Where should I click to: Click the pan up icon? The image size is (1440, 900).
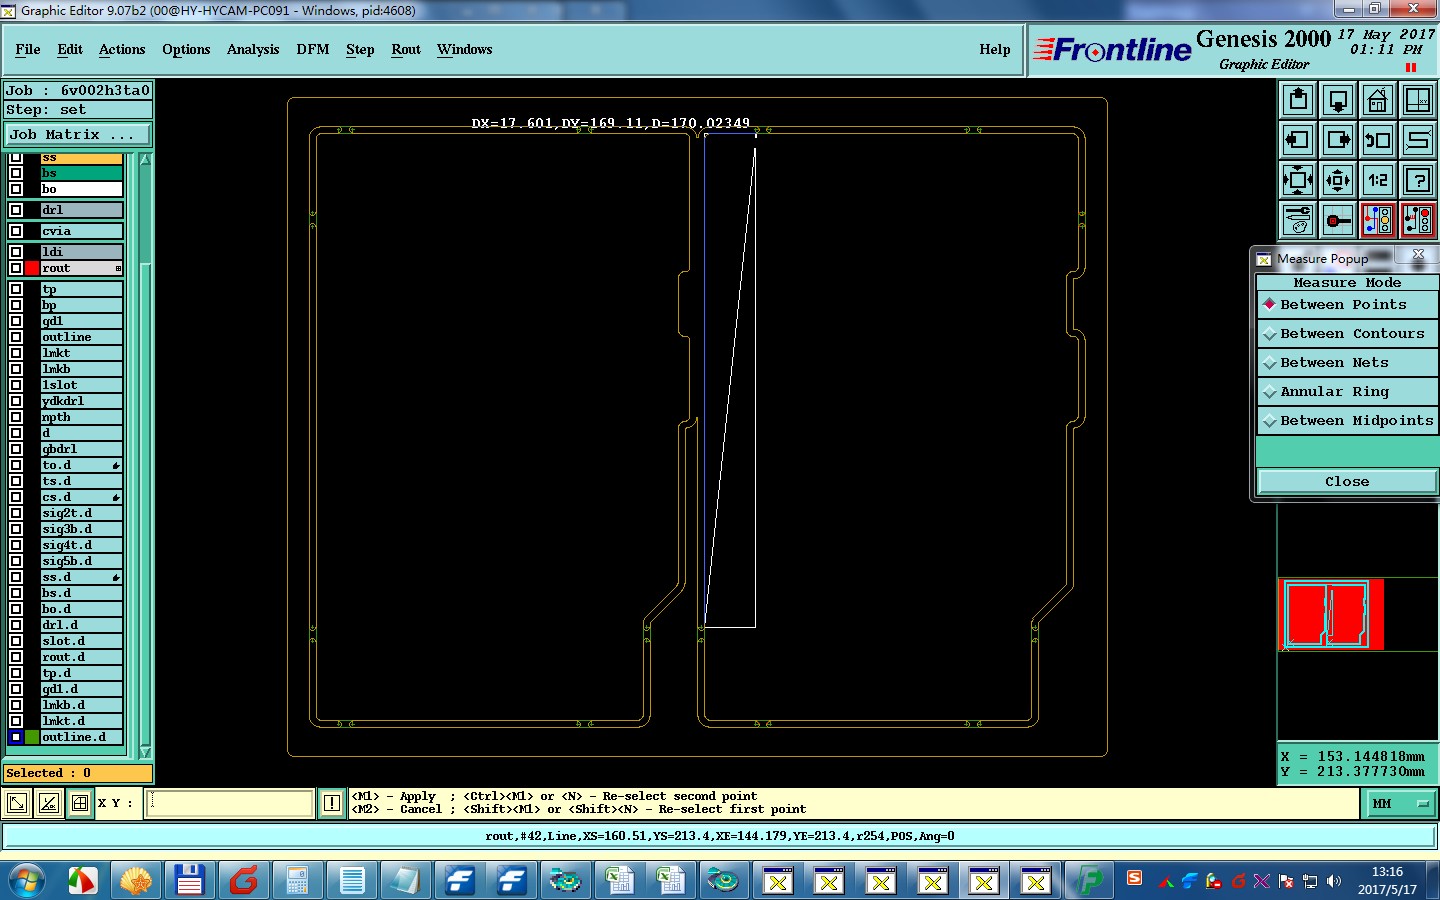click(x=1298, y=100)
